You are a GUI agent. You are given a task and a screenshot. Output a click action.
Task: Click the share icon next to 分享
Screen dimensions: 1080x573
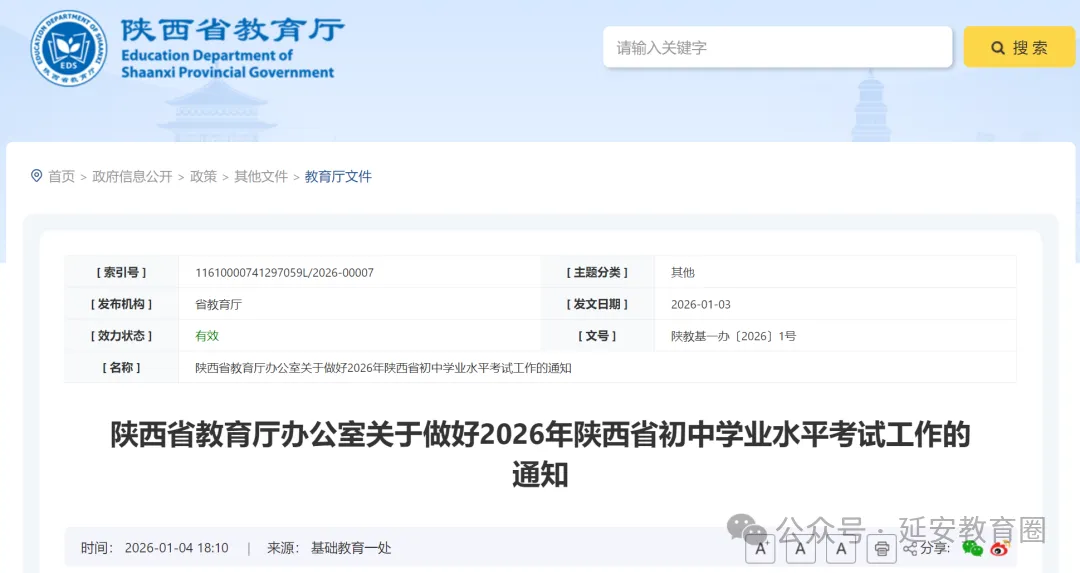(910, 549)
